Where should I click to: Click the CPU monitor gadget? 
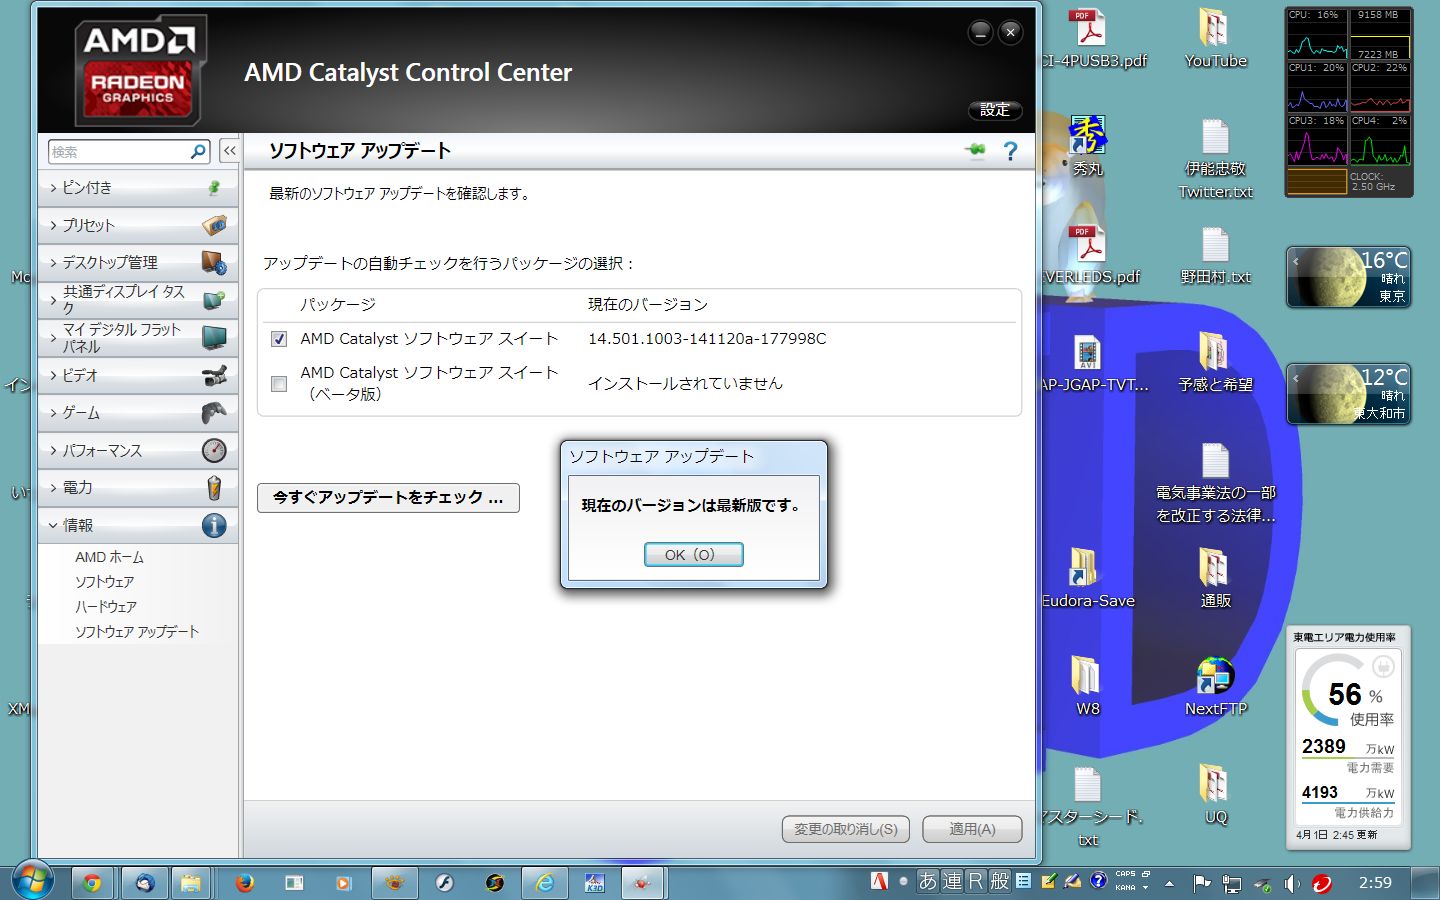click(x=1349, y=102)
